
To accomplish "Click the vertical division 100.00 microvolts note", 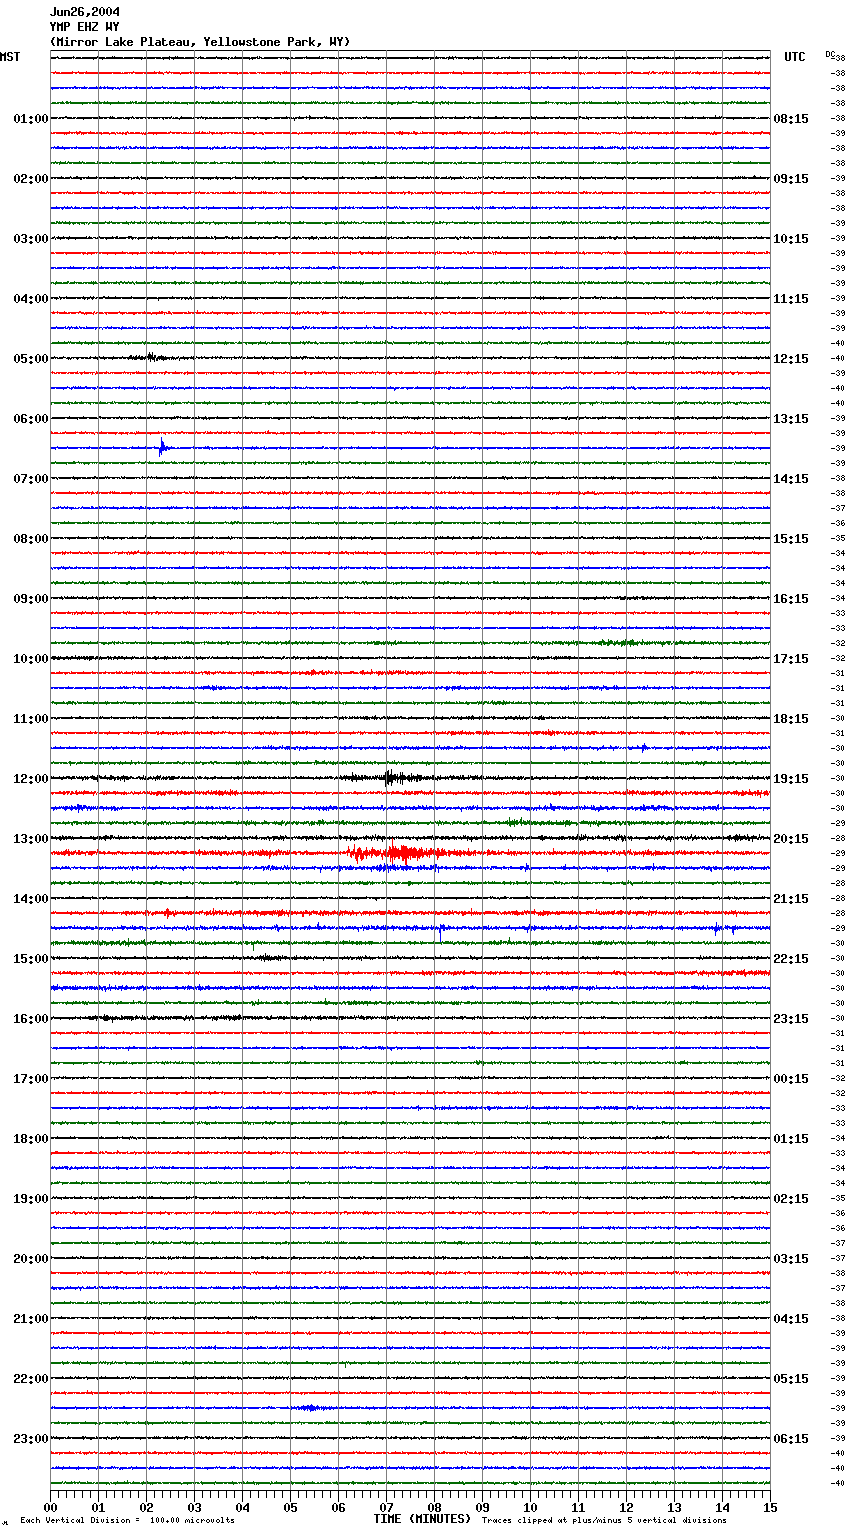I will pyautogui.click(x=127, y=1521).
